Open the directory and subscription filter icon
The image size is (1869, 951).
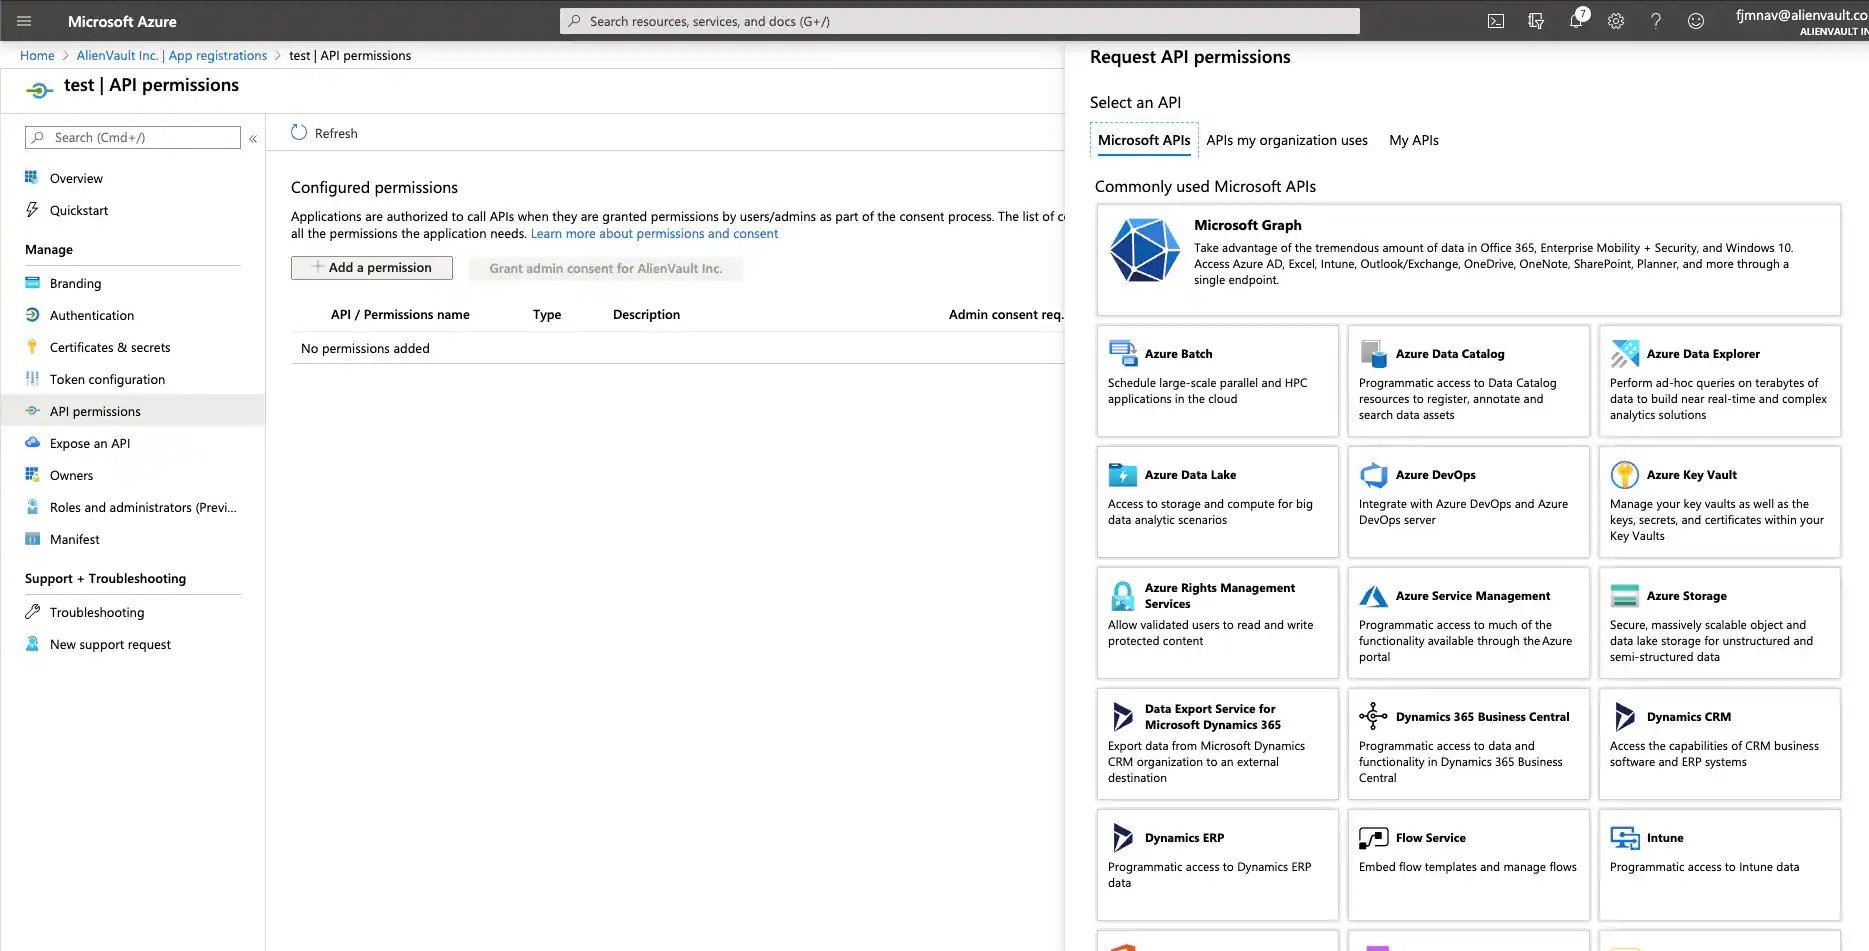point(1536,21)
